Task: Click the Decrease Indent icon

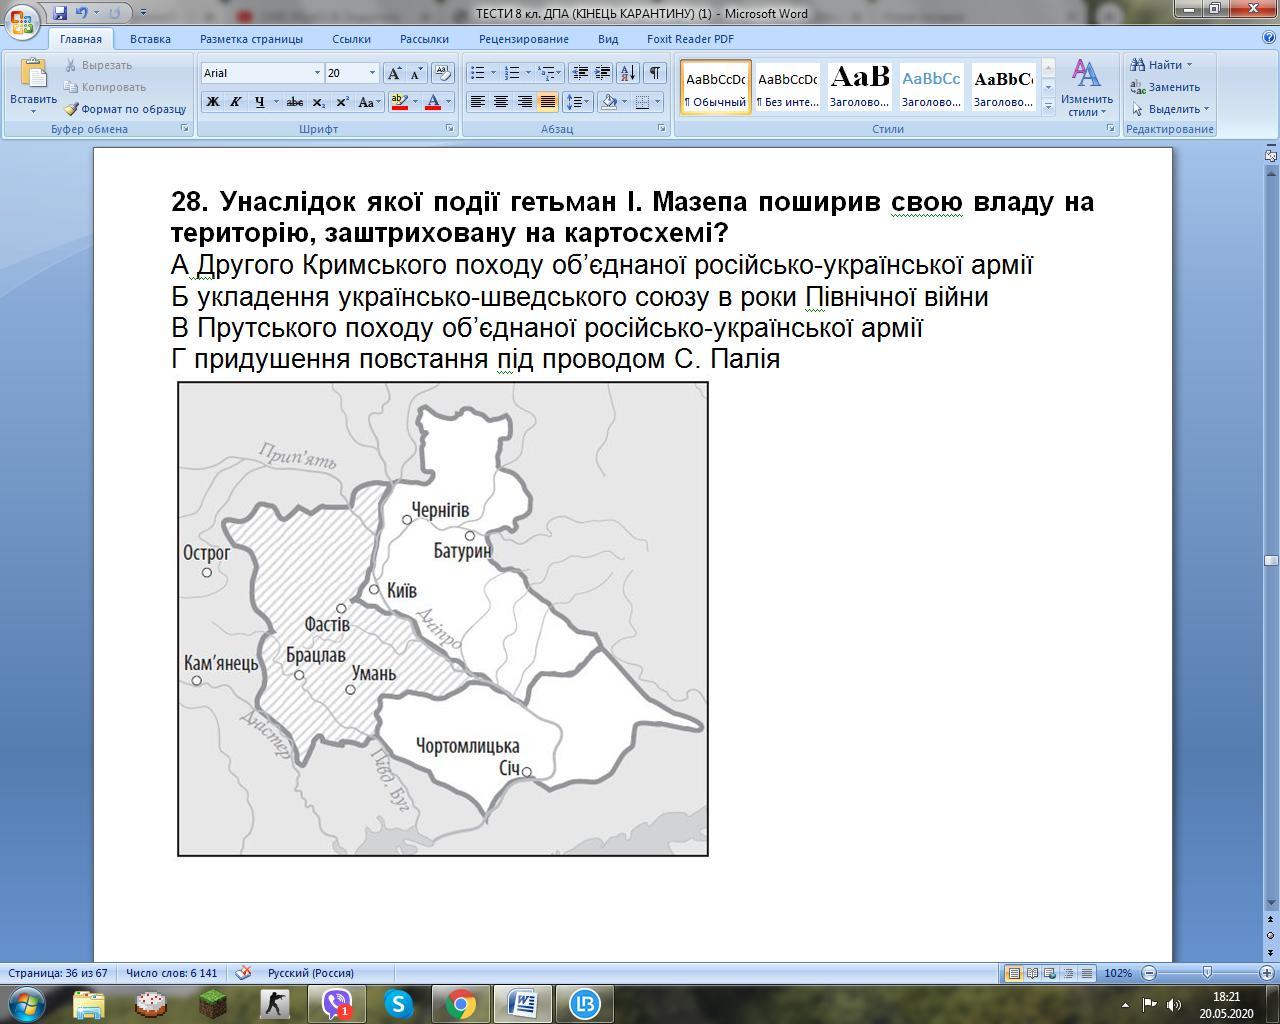Action: 579,73
